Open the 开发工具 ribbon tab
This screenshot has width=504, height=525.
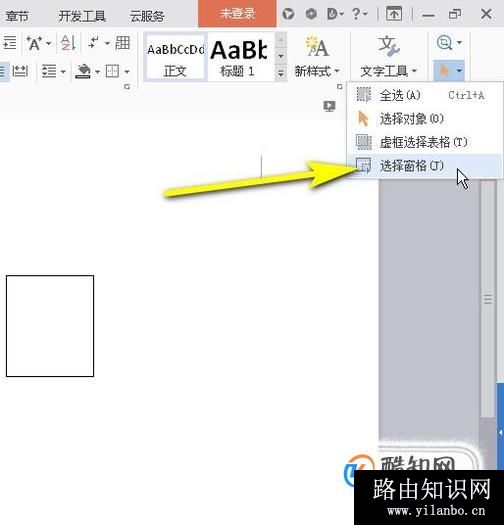[x=82, y=16]
